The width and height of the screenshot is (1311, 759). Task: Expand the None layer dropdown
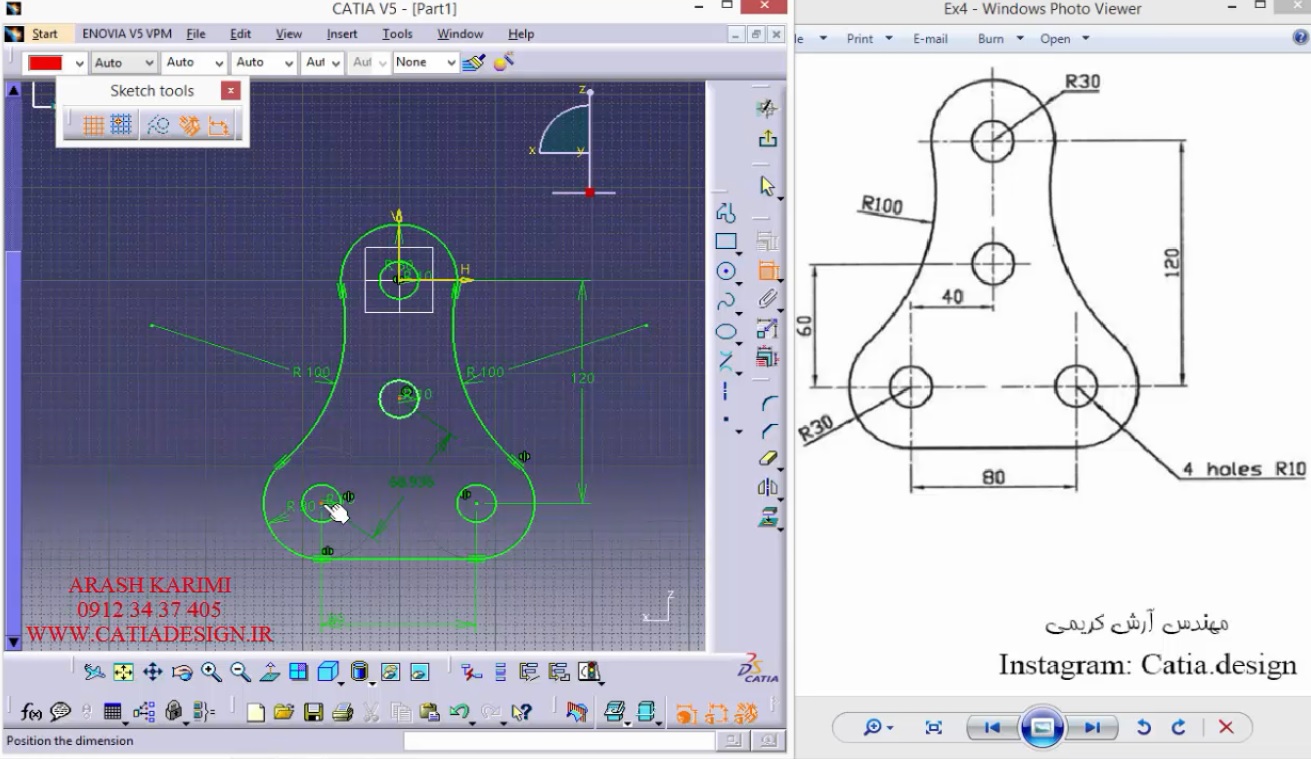coord(452,63)
